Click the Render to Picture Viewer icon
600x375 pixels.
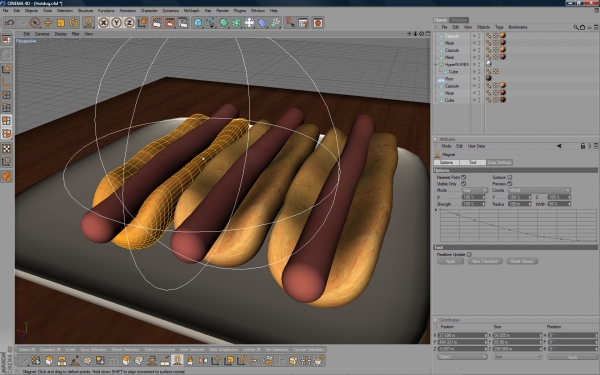(170, 23)
